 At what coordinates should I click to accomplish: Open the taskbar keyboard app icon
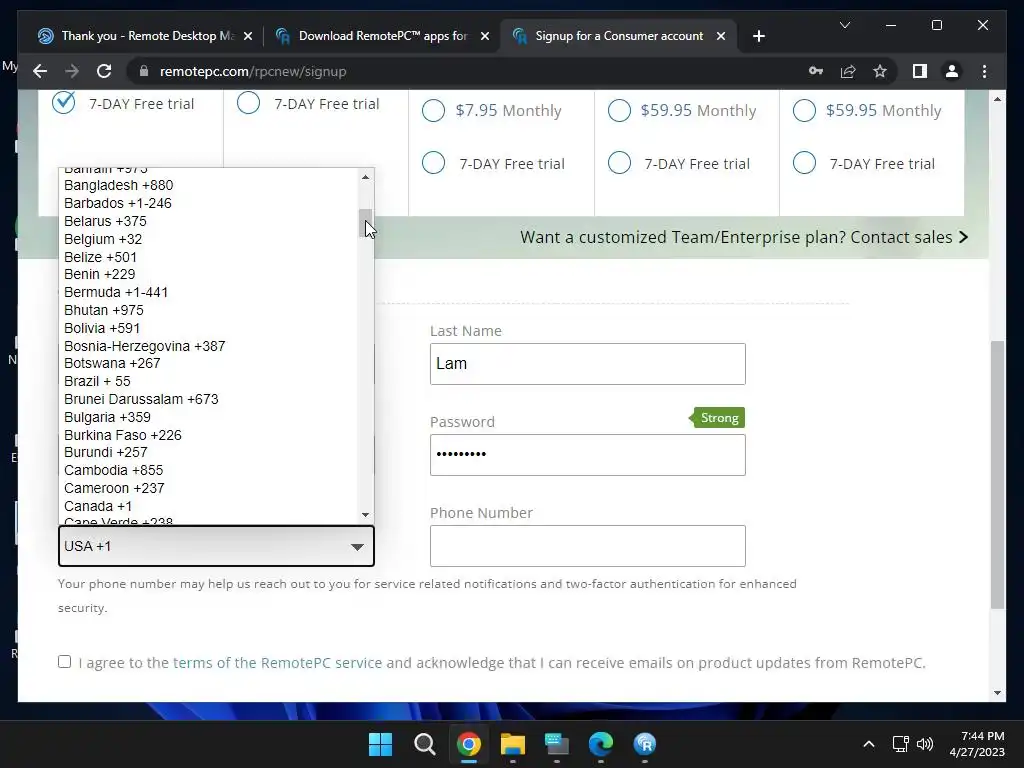pyautogui.click(x=556, y=744)
